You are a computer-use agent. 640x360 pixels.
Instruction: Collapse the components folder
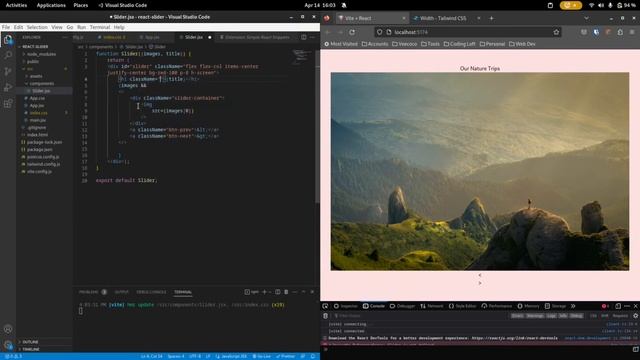point(42,83)
